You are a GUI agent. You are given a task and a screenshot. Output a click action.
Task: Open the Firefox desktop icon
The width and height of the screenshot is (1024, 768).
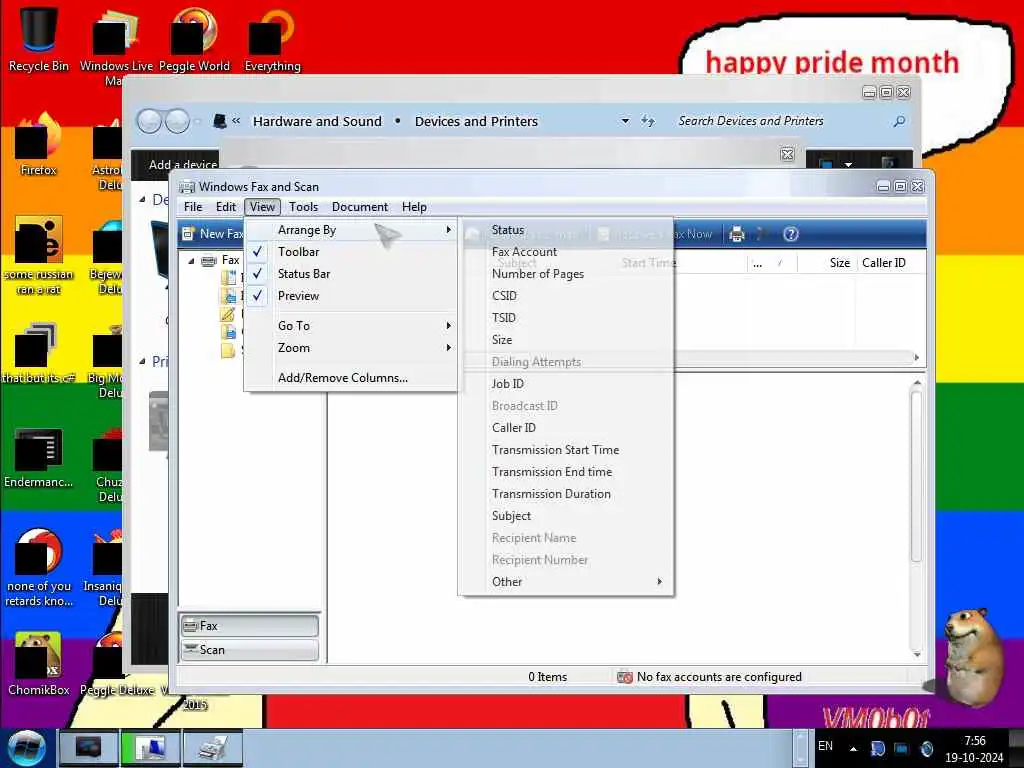point(39,145)
